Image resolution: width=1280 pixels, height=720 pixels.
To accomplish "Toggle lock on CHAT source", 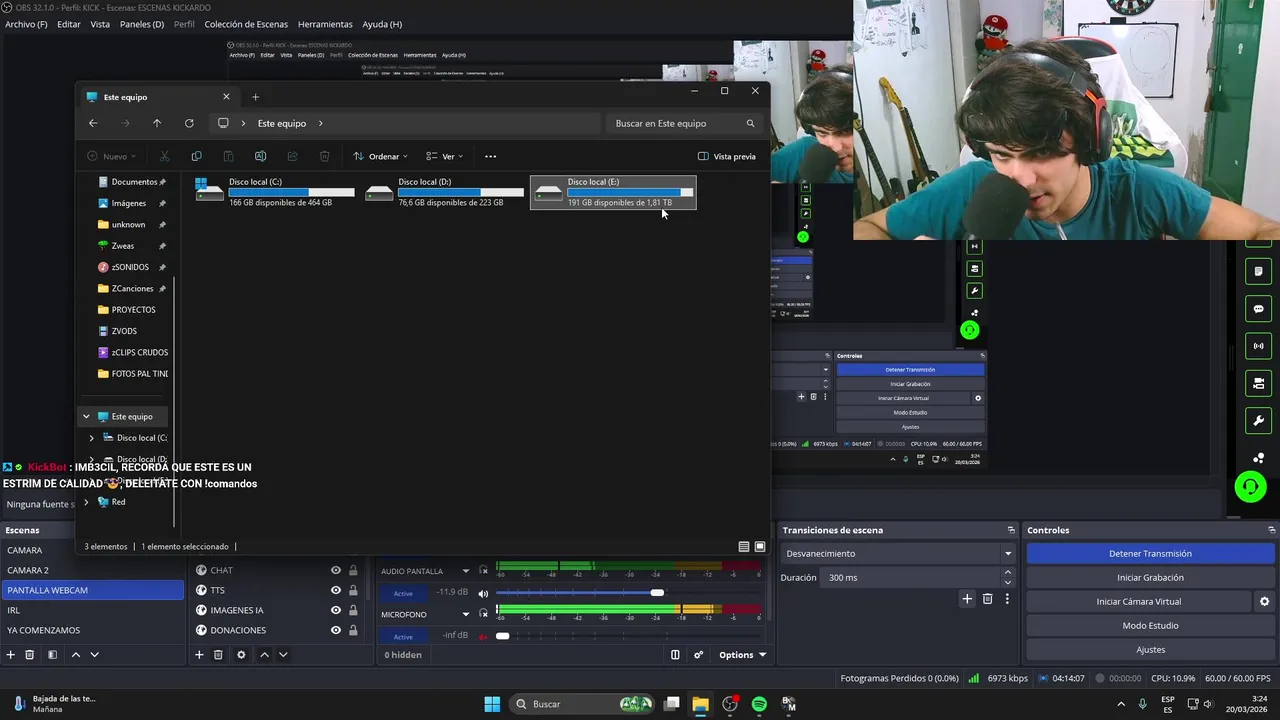I will (x=353, y=571).
